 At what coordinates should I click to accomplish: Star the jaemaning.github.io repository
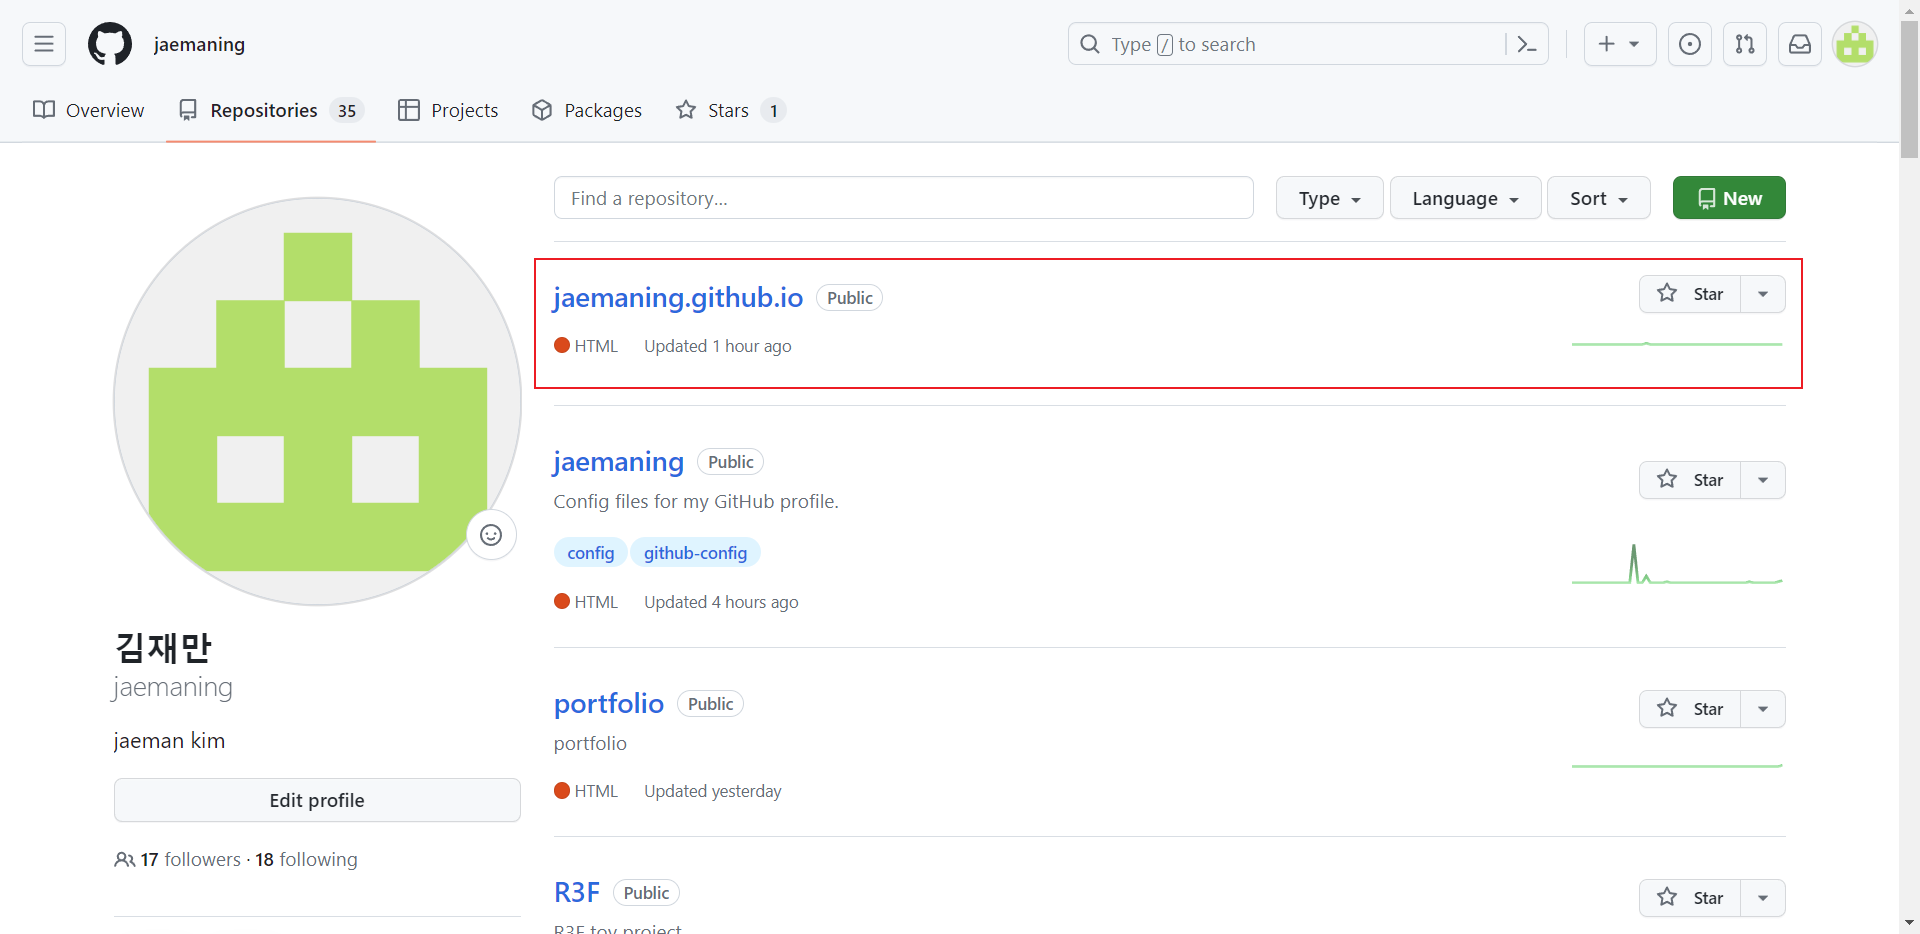[1690, 294]
